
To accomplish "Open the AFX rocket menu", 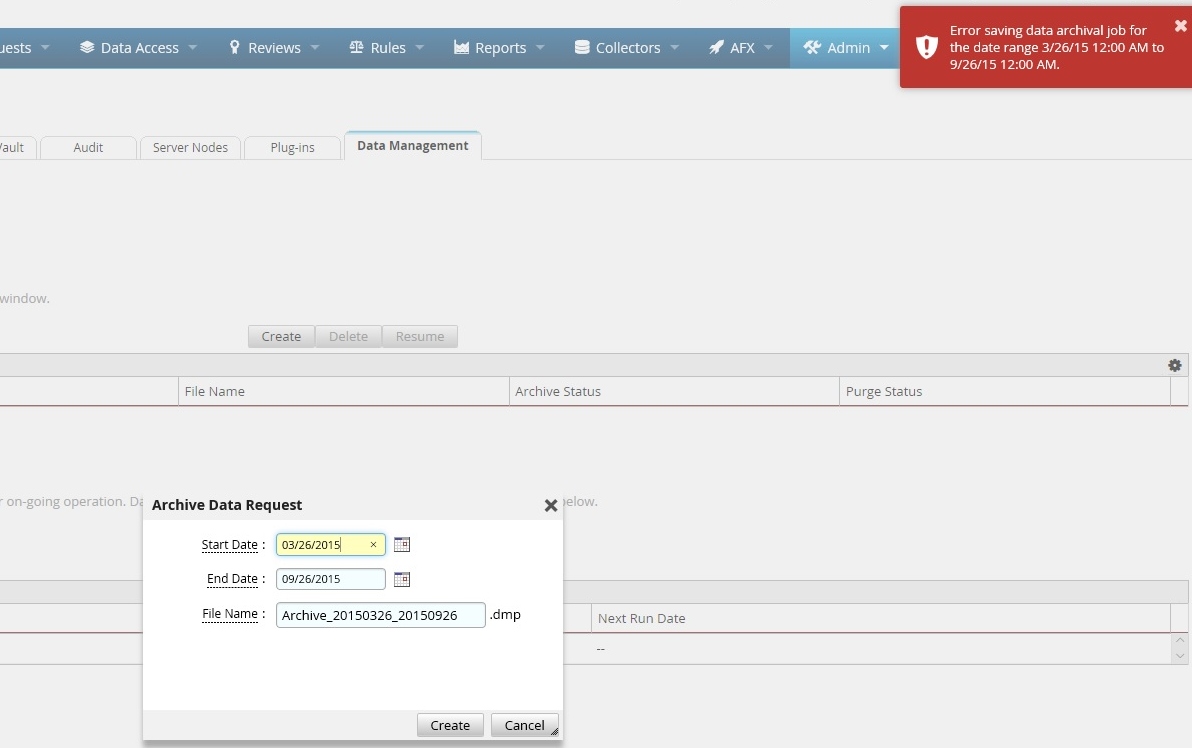I will 741,48.
